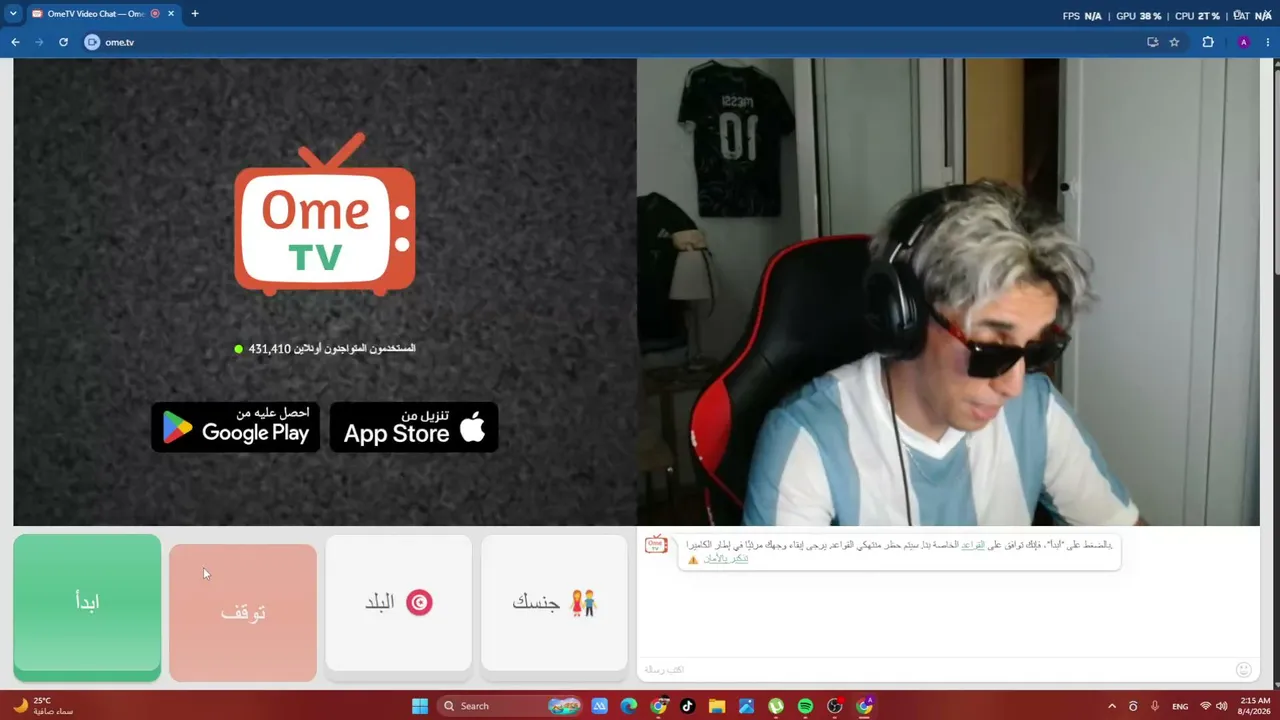Viewport: 1280px width, 720px height.
Task: Open the emoji picker in the chat box
Action: [1244, 669]
